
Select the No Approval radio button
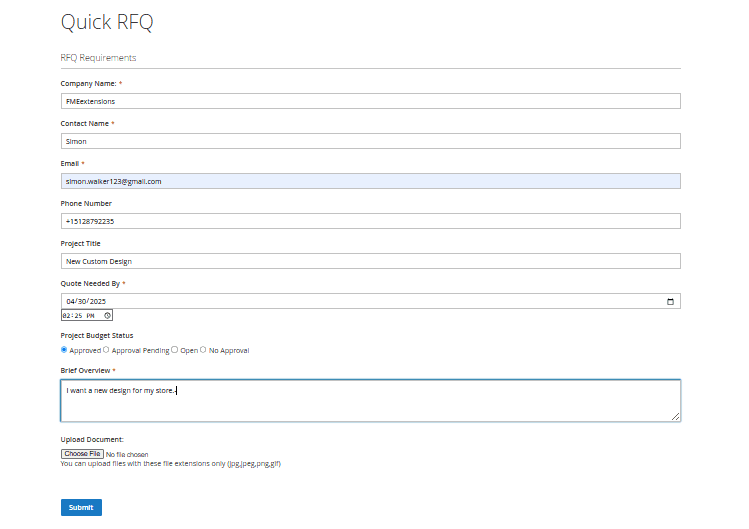[x=203, y=350]
